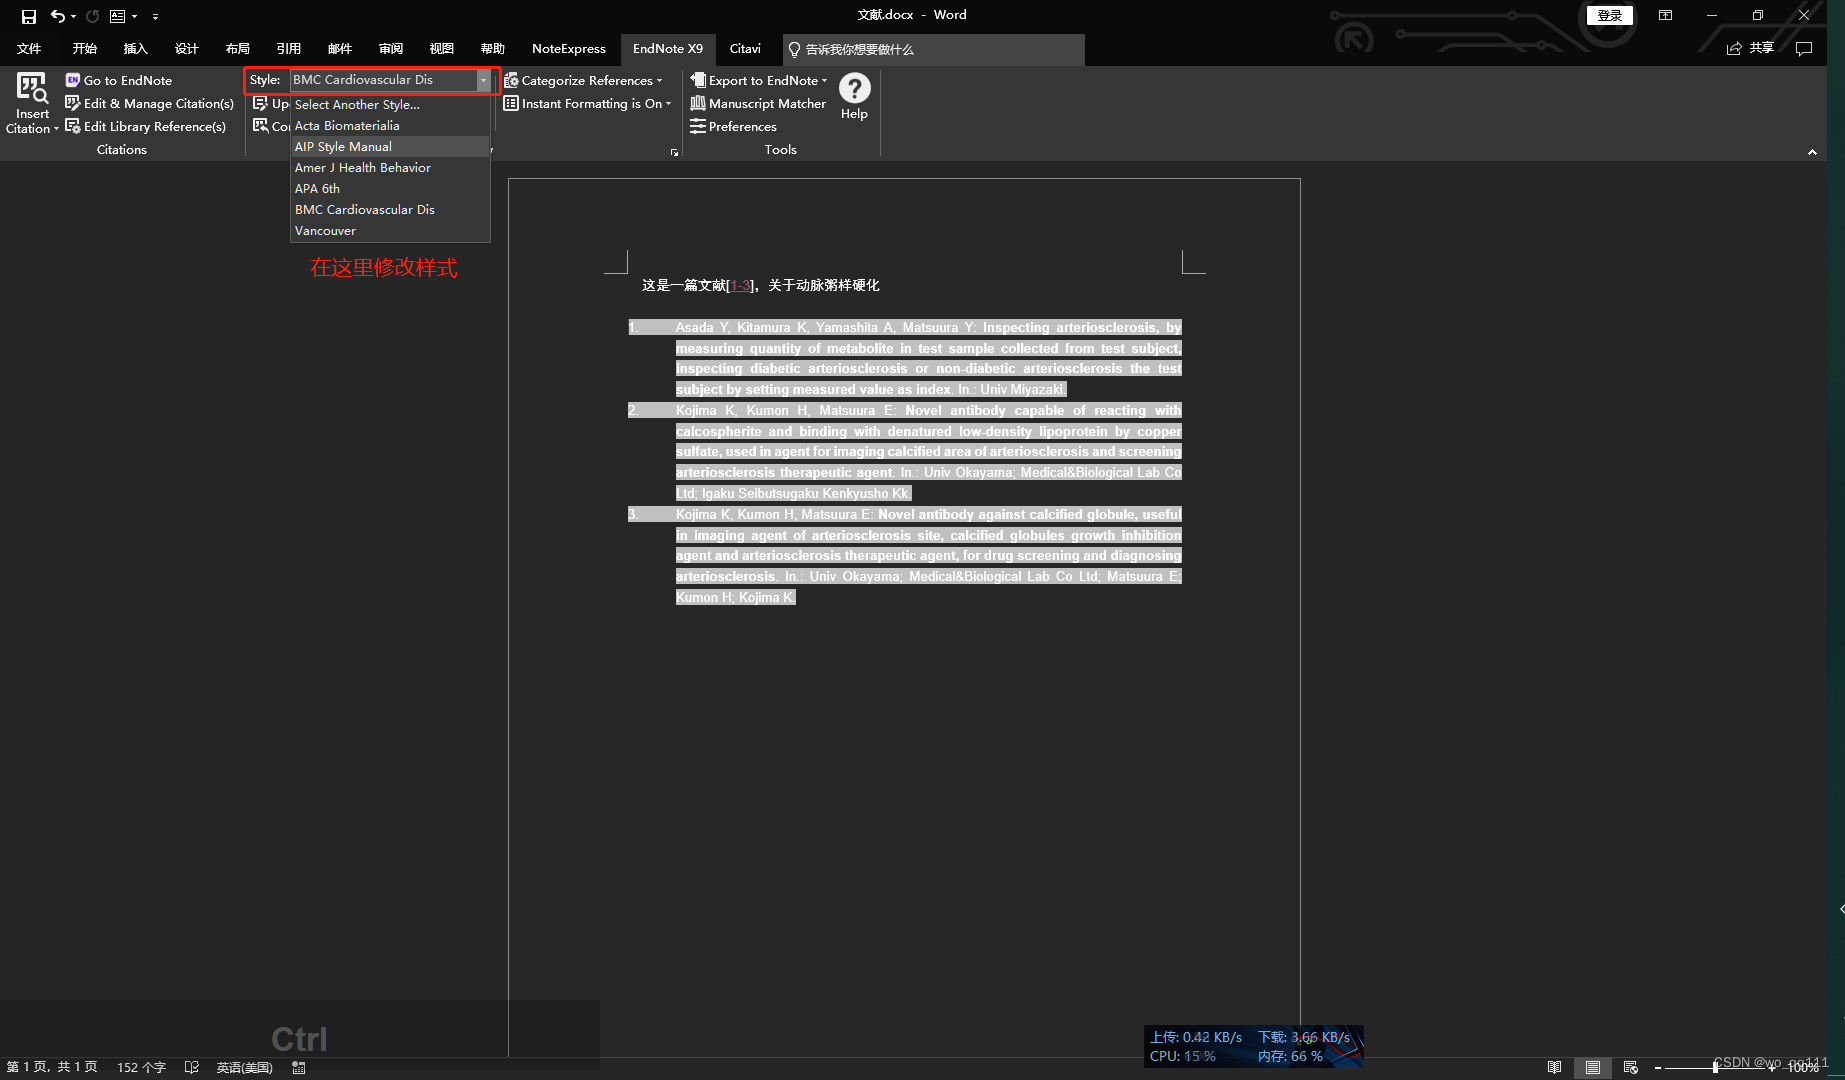Click the proofing book icon in status bar
Image resolution: width=1845 pixels, height=1080 pixels.
(x=192, y=1067)
